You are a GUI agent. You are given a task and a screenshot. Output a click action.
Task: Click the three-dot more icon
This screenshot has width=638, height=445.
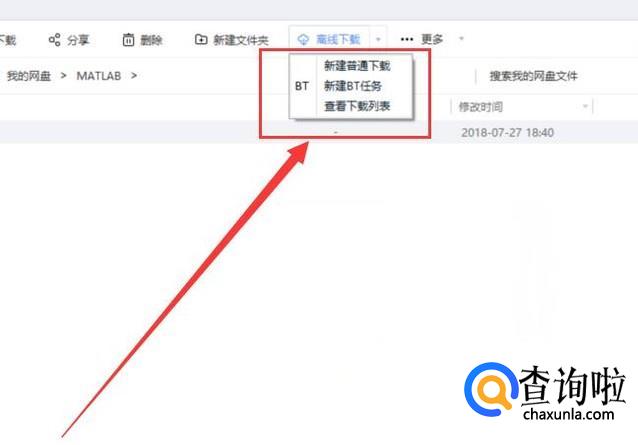(x=407, y=39)
